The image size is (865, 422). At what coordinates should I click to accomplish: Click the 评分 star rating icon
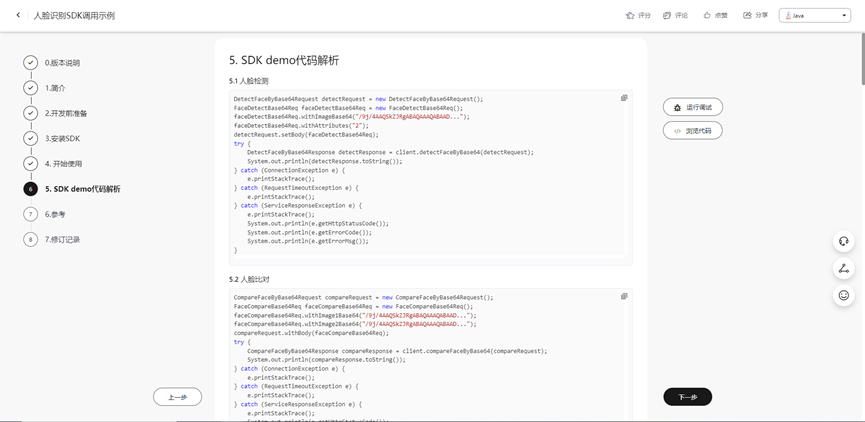630,16
